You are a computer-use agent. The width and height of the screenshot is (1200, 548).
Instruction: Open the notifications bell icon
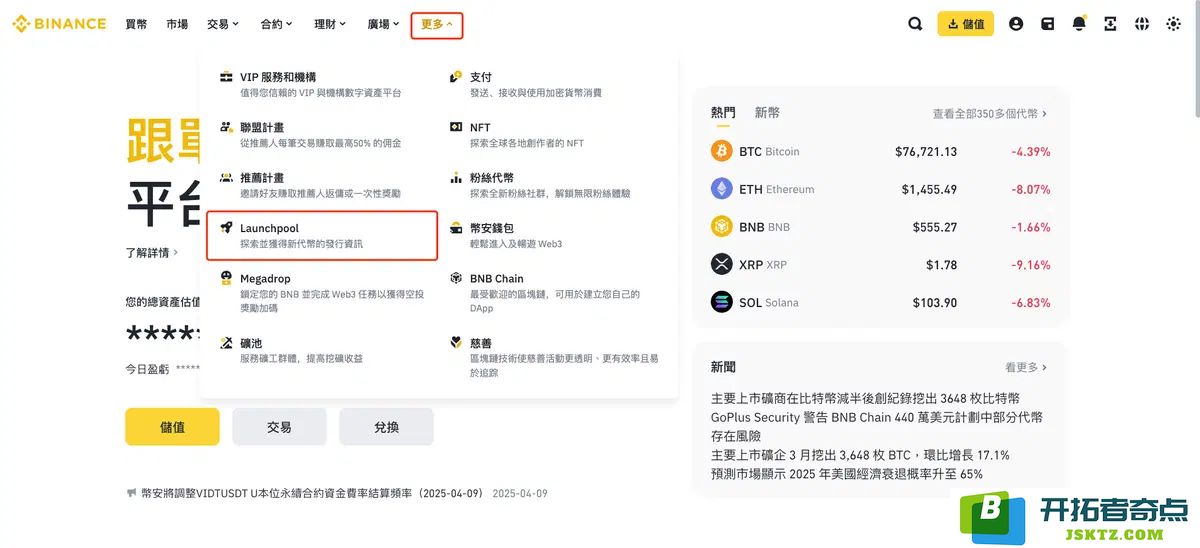[x=1079, y=24]
